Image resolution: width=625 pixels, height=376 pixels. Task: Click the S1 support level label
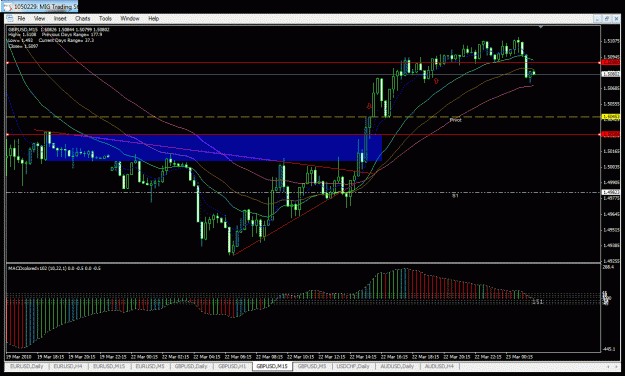pos(455,196)
